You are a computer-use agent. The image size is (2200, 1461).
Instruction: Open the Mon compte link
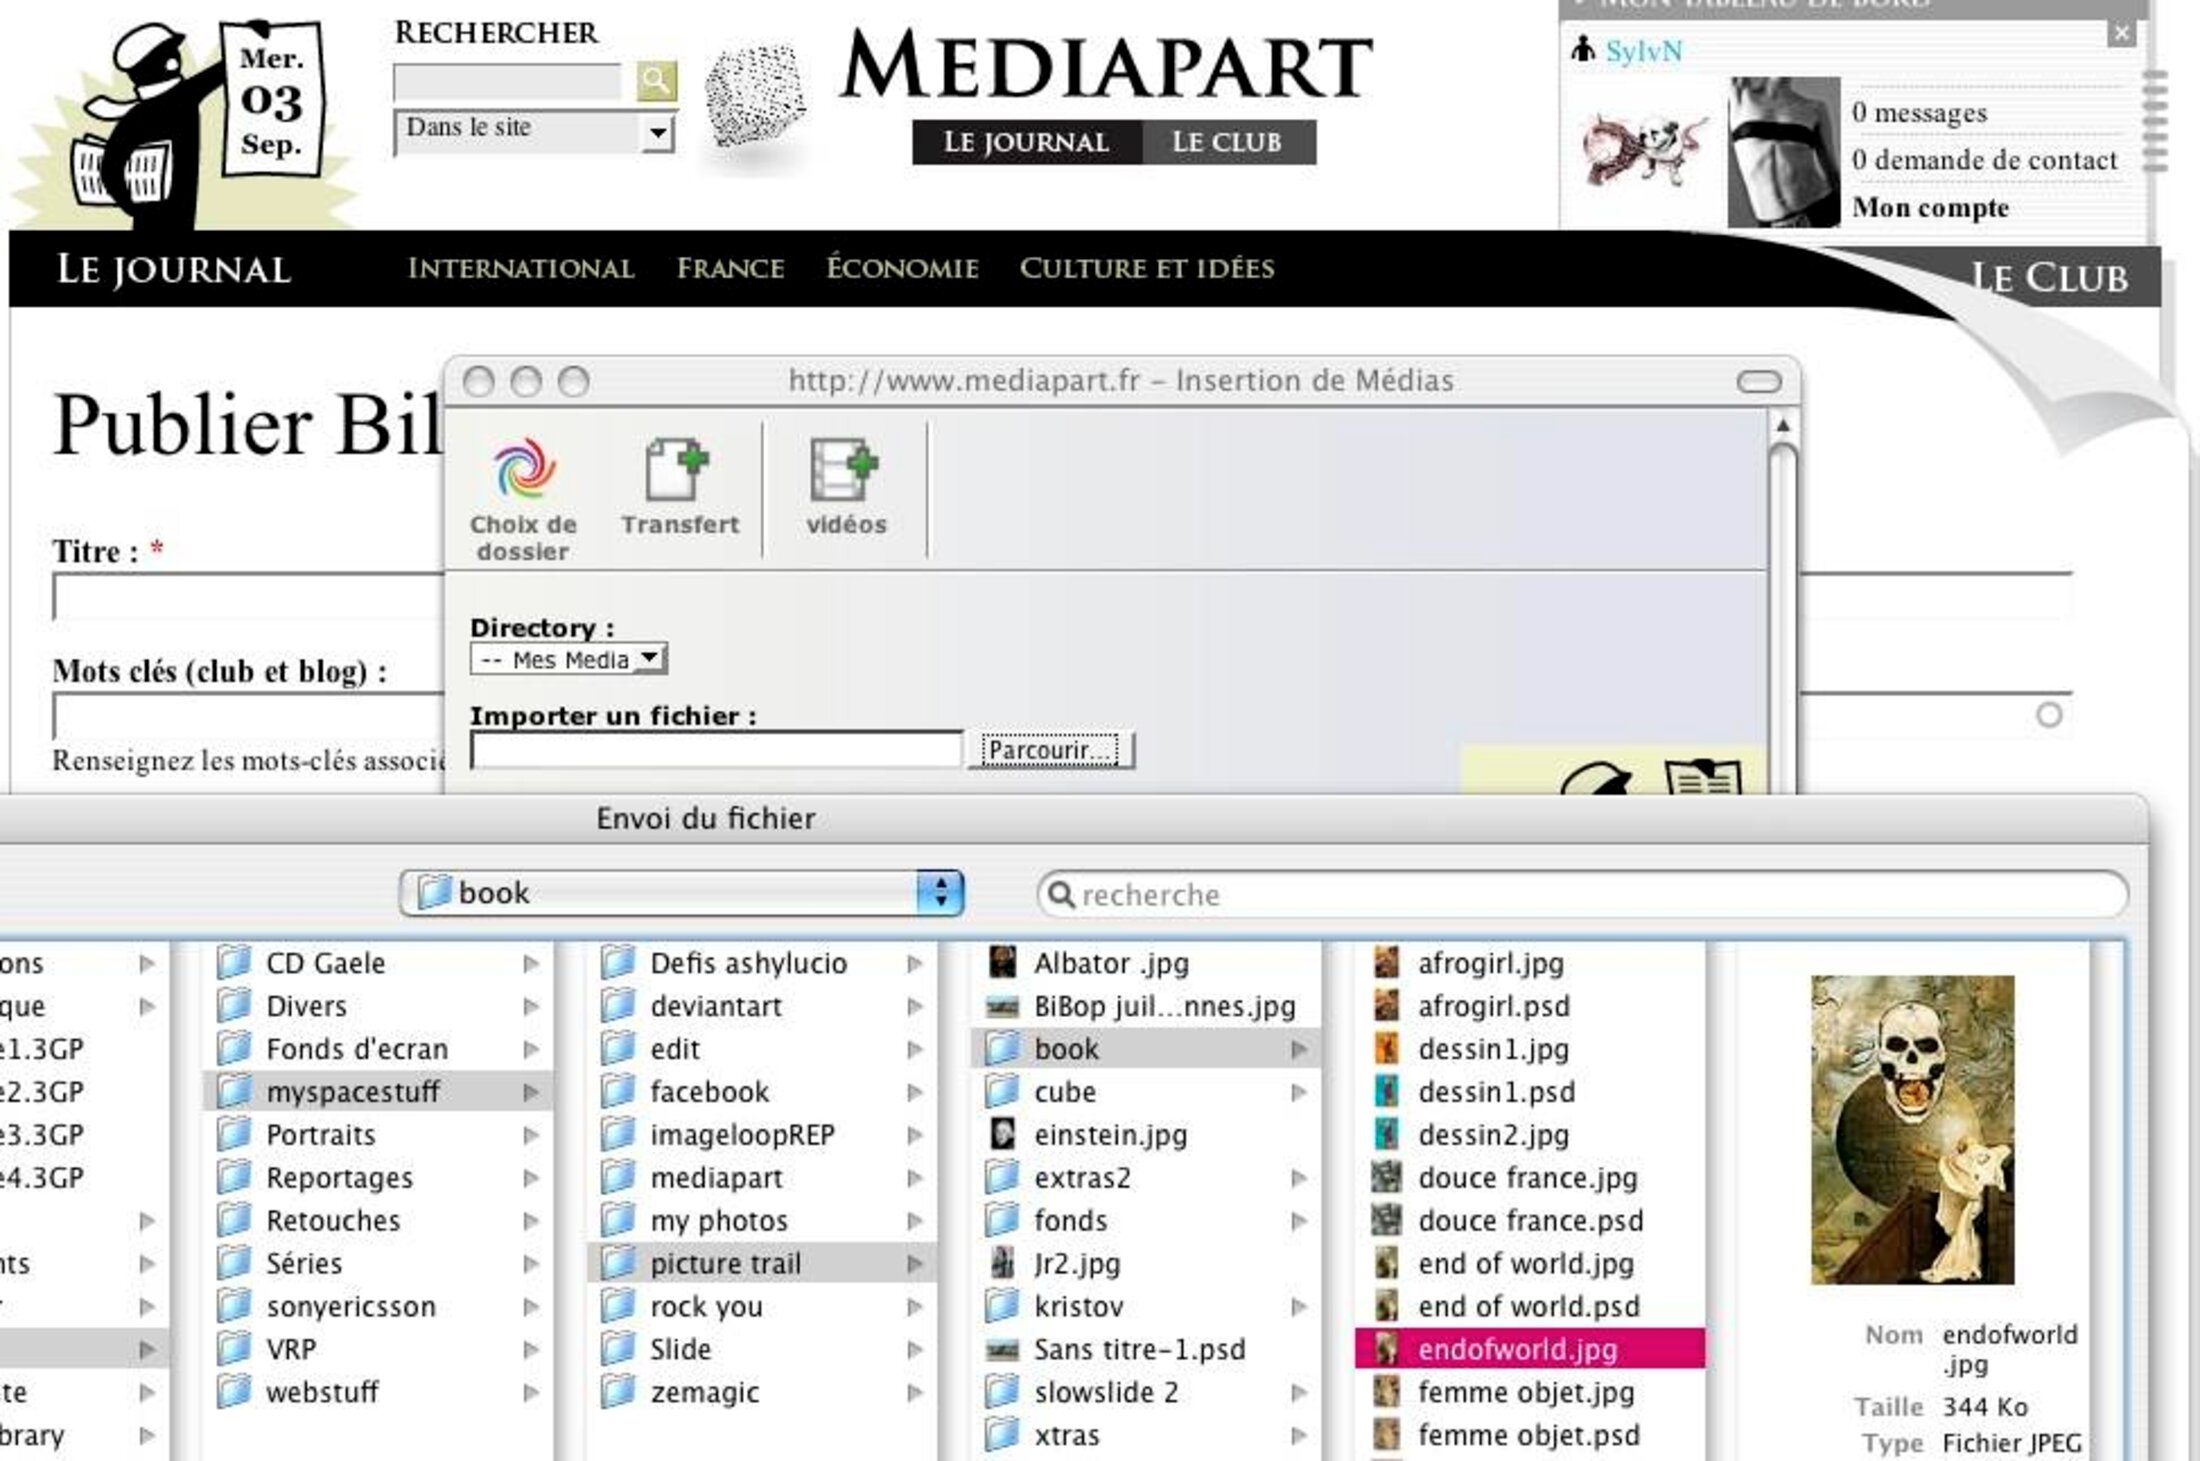(1930, 208)
